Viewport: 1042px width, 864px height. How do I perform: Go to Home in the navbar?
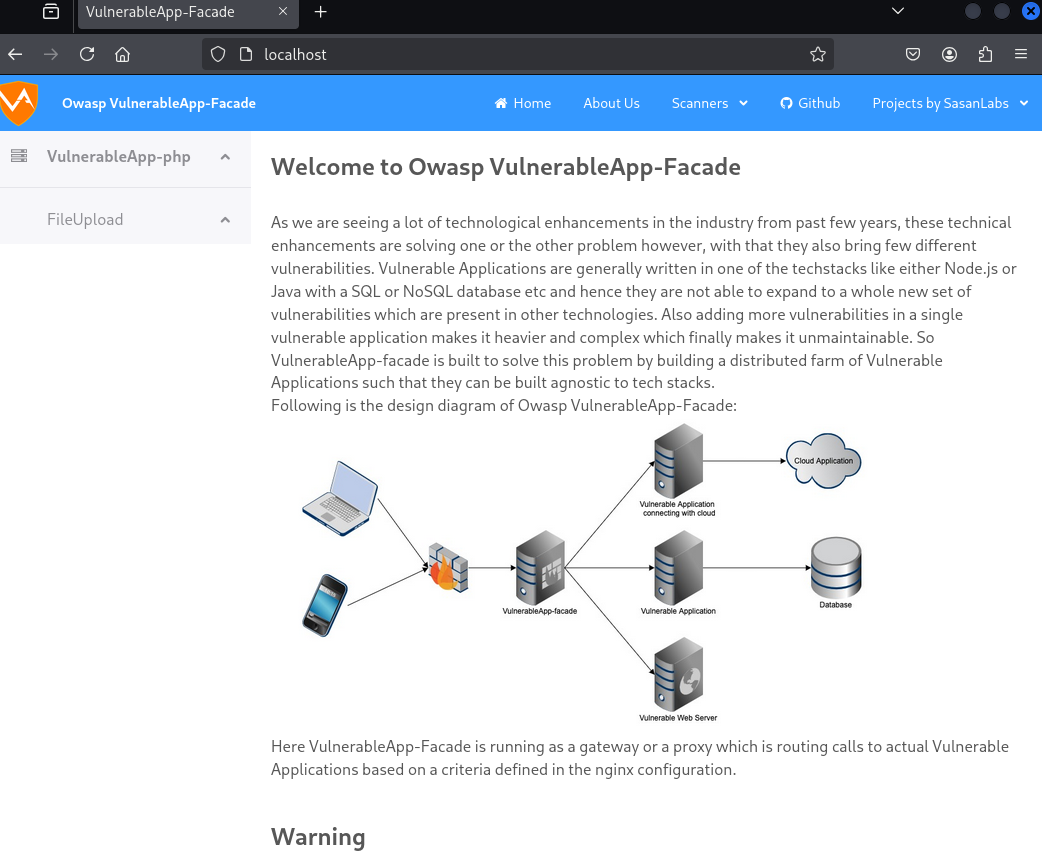tap(523, 103)
